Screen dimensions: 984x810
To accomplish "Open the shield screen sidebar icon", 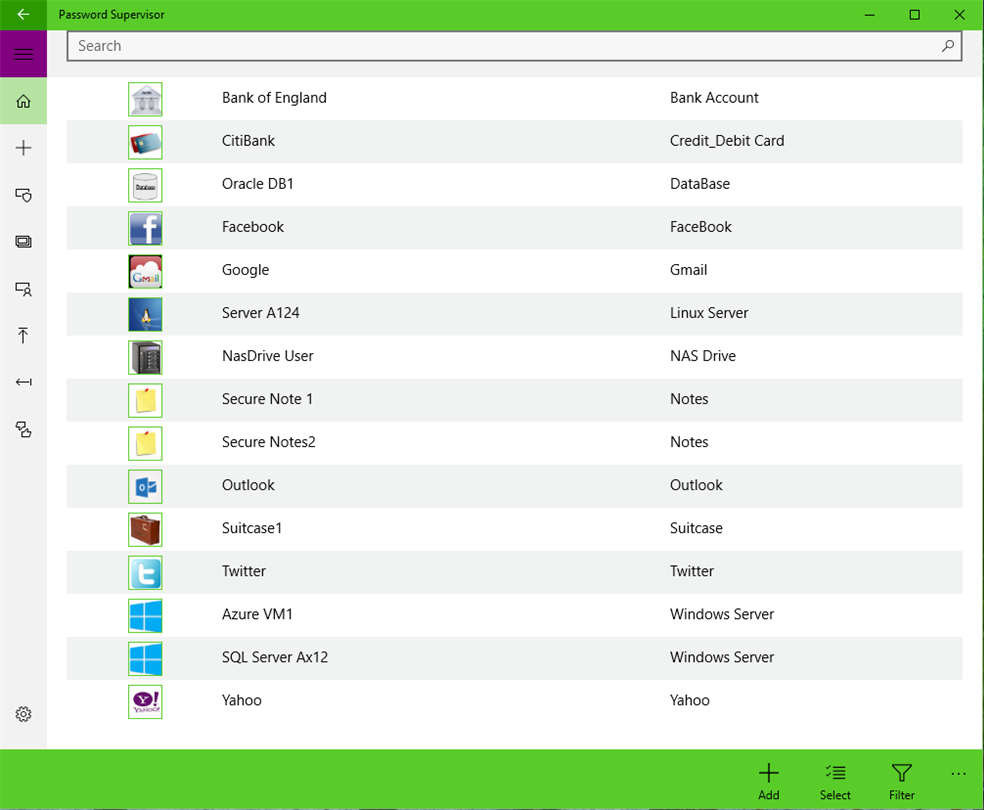I will [23, 195].
